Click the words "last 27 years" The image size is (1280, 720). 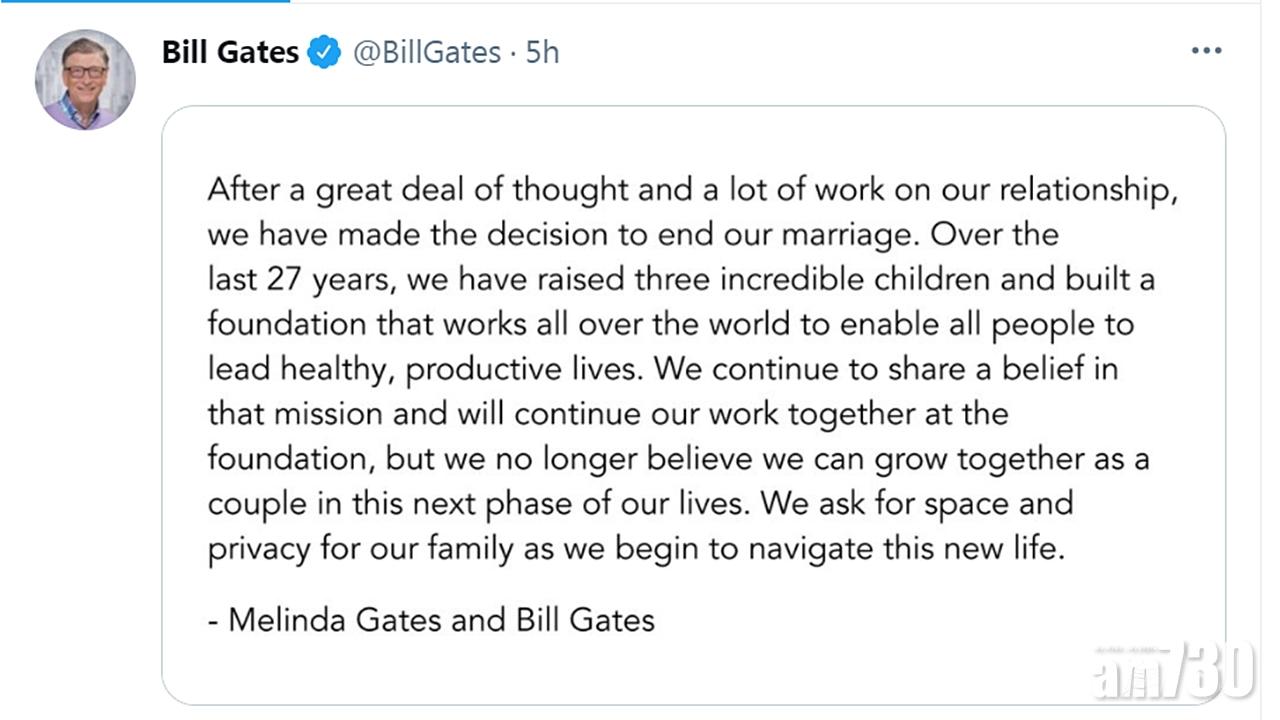point(302,280)
